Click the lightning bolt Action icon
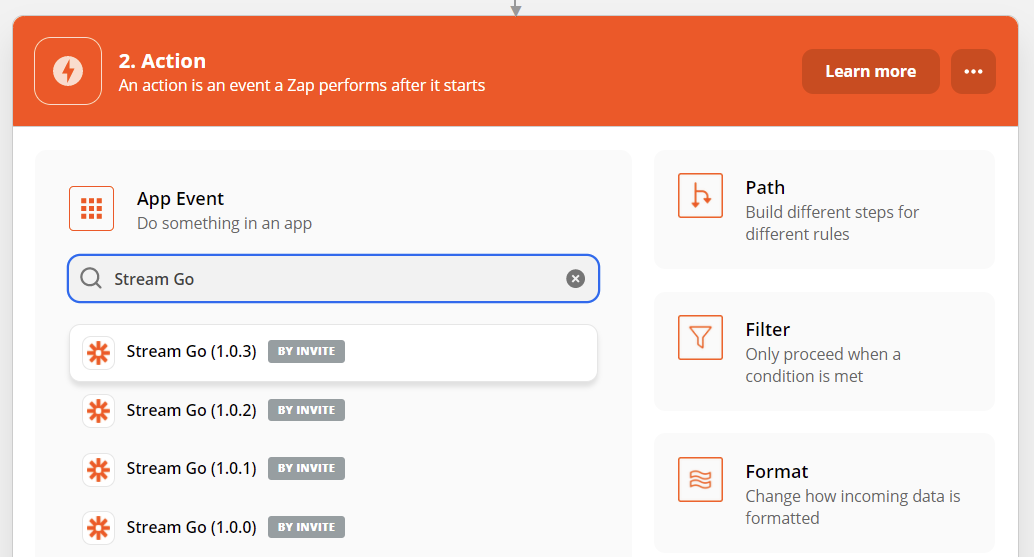1034x557 pixels. [x=68, y=71]
